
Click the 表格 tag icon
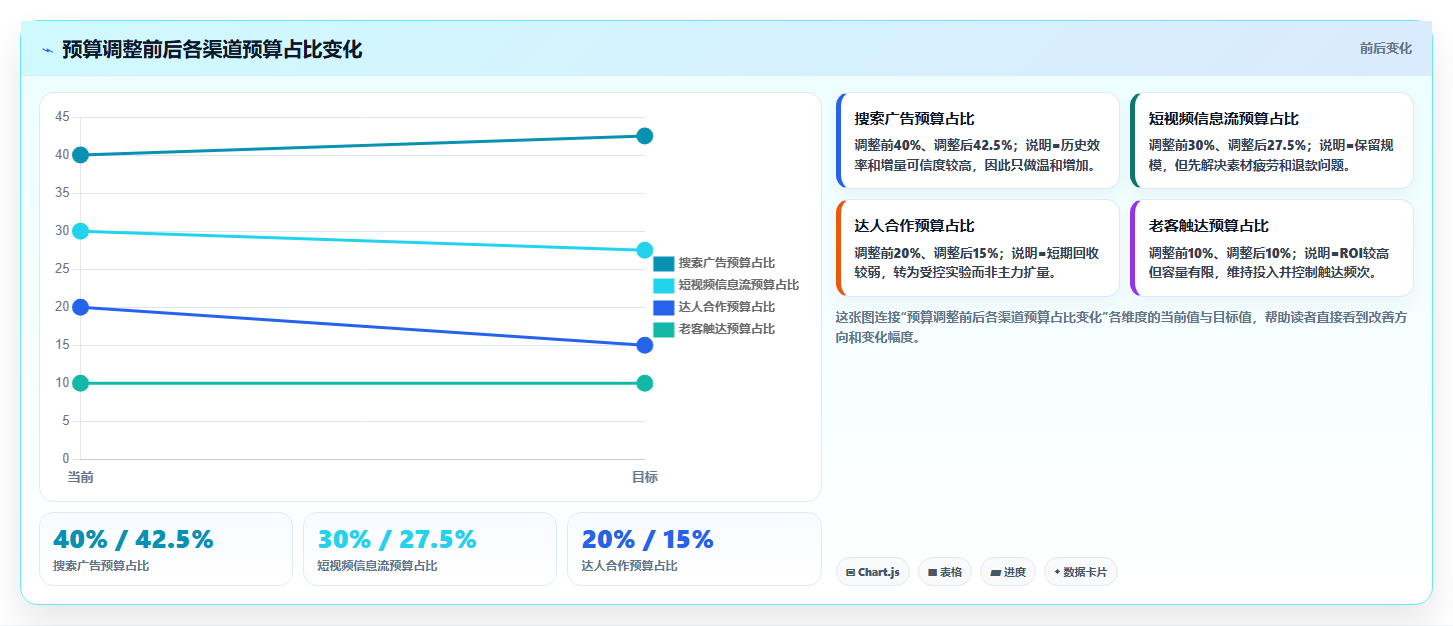pos(932,573)
